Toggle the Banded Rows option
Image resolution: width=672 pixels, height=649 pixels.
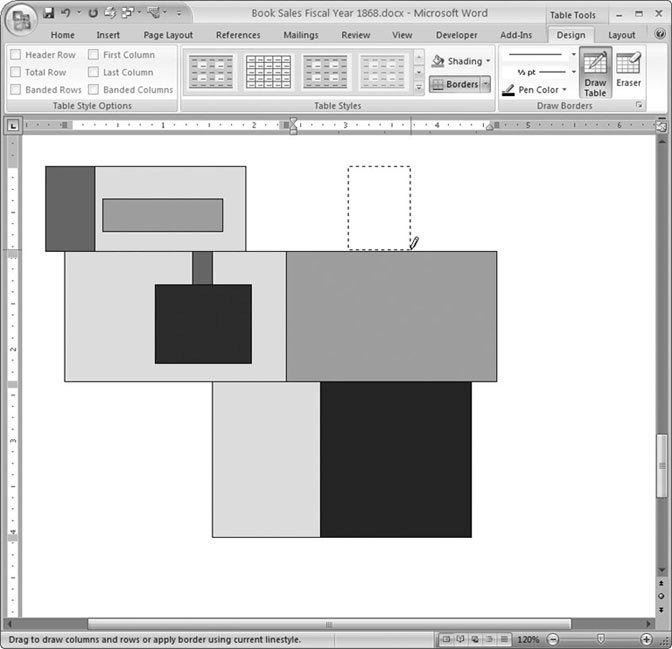coord(16,89)
